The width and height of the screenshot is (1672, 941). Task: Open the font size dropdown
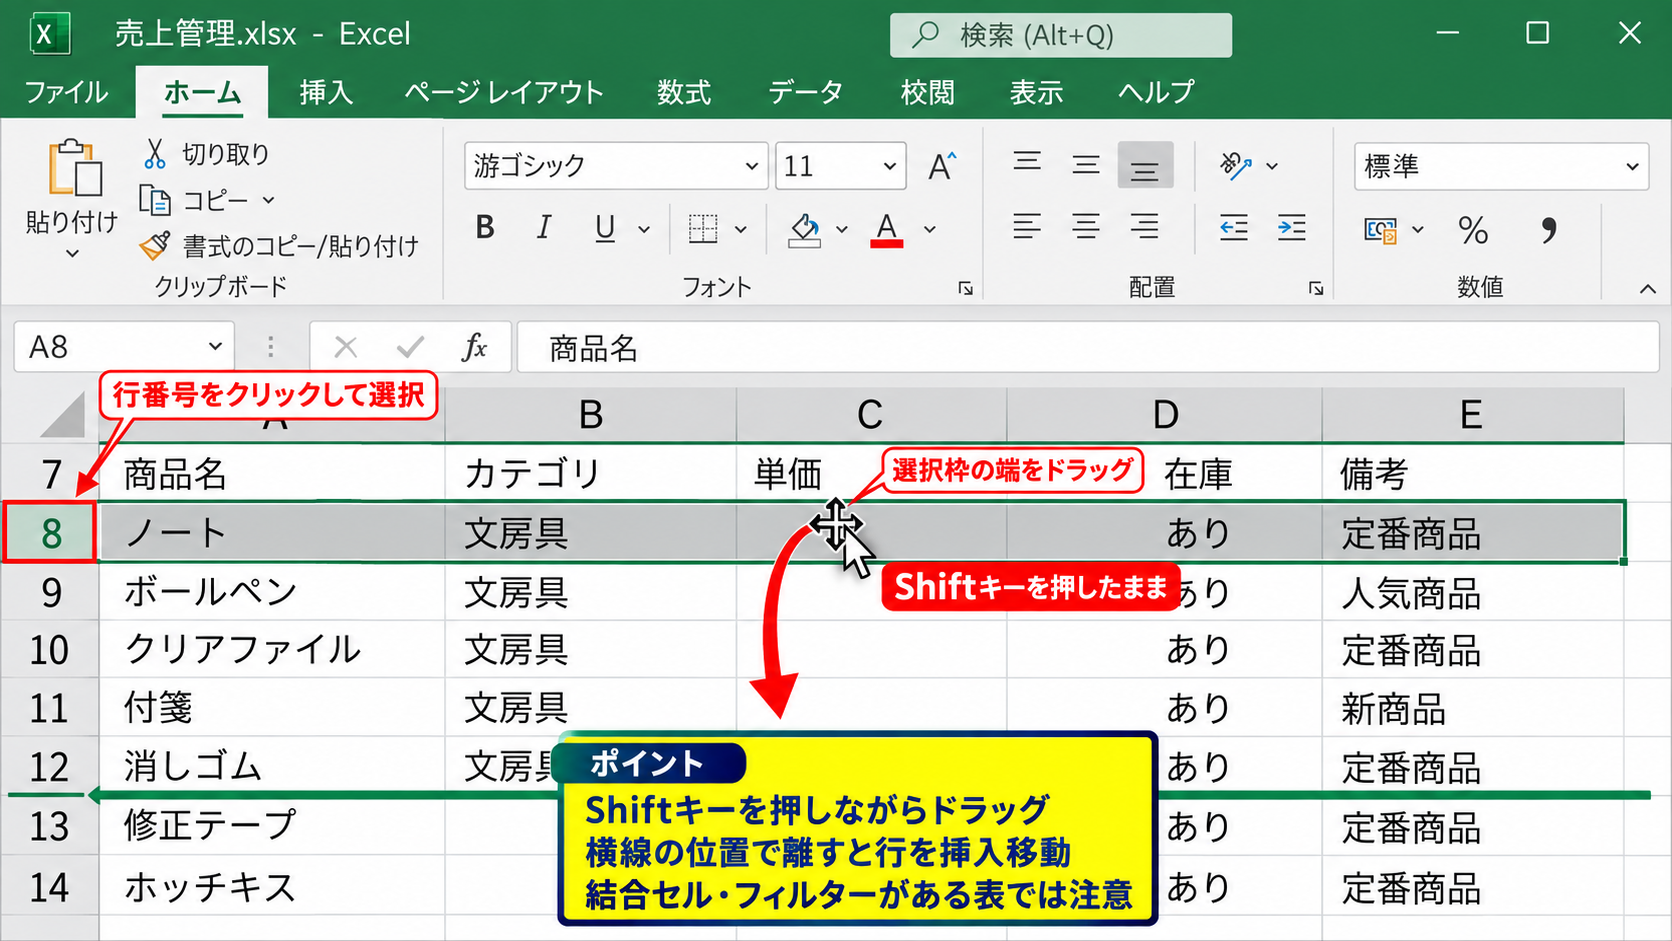(889, 166)
